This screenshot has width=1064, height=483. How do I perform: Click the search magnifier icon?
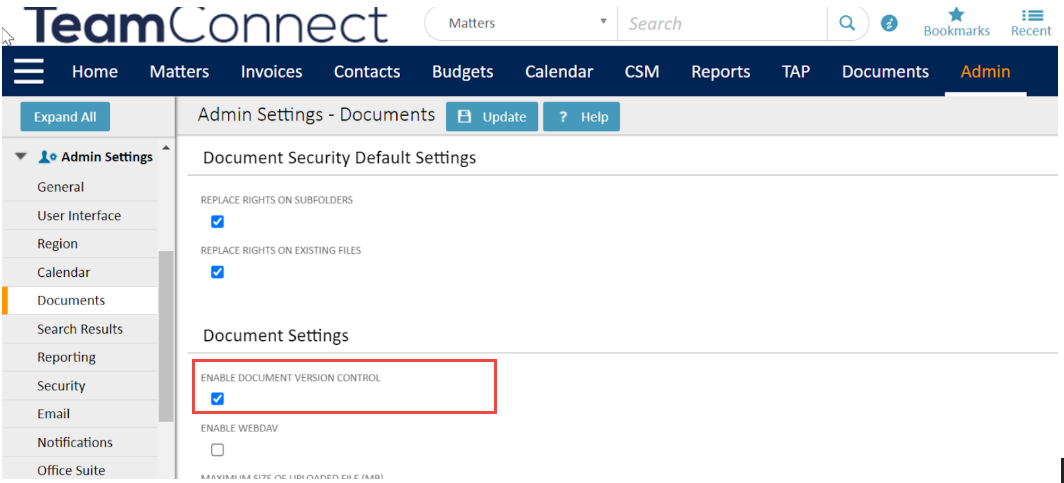(847, 24)
